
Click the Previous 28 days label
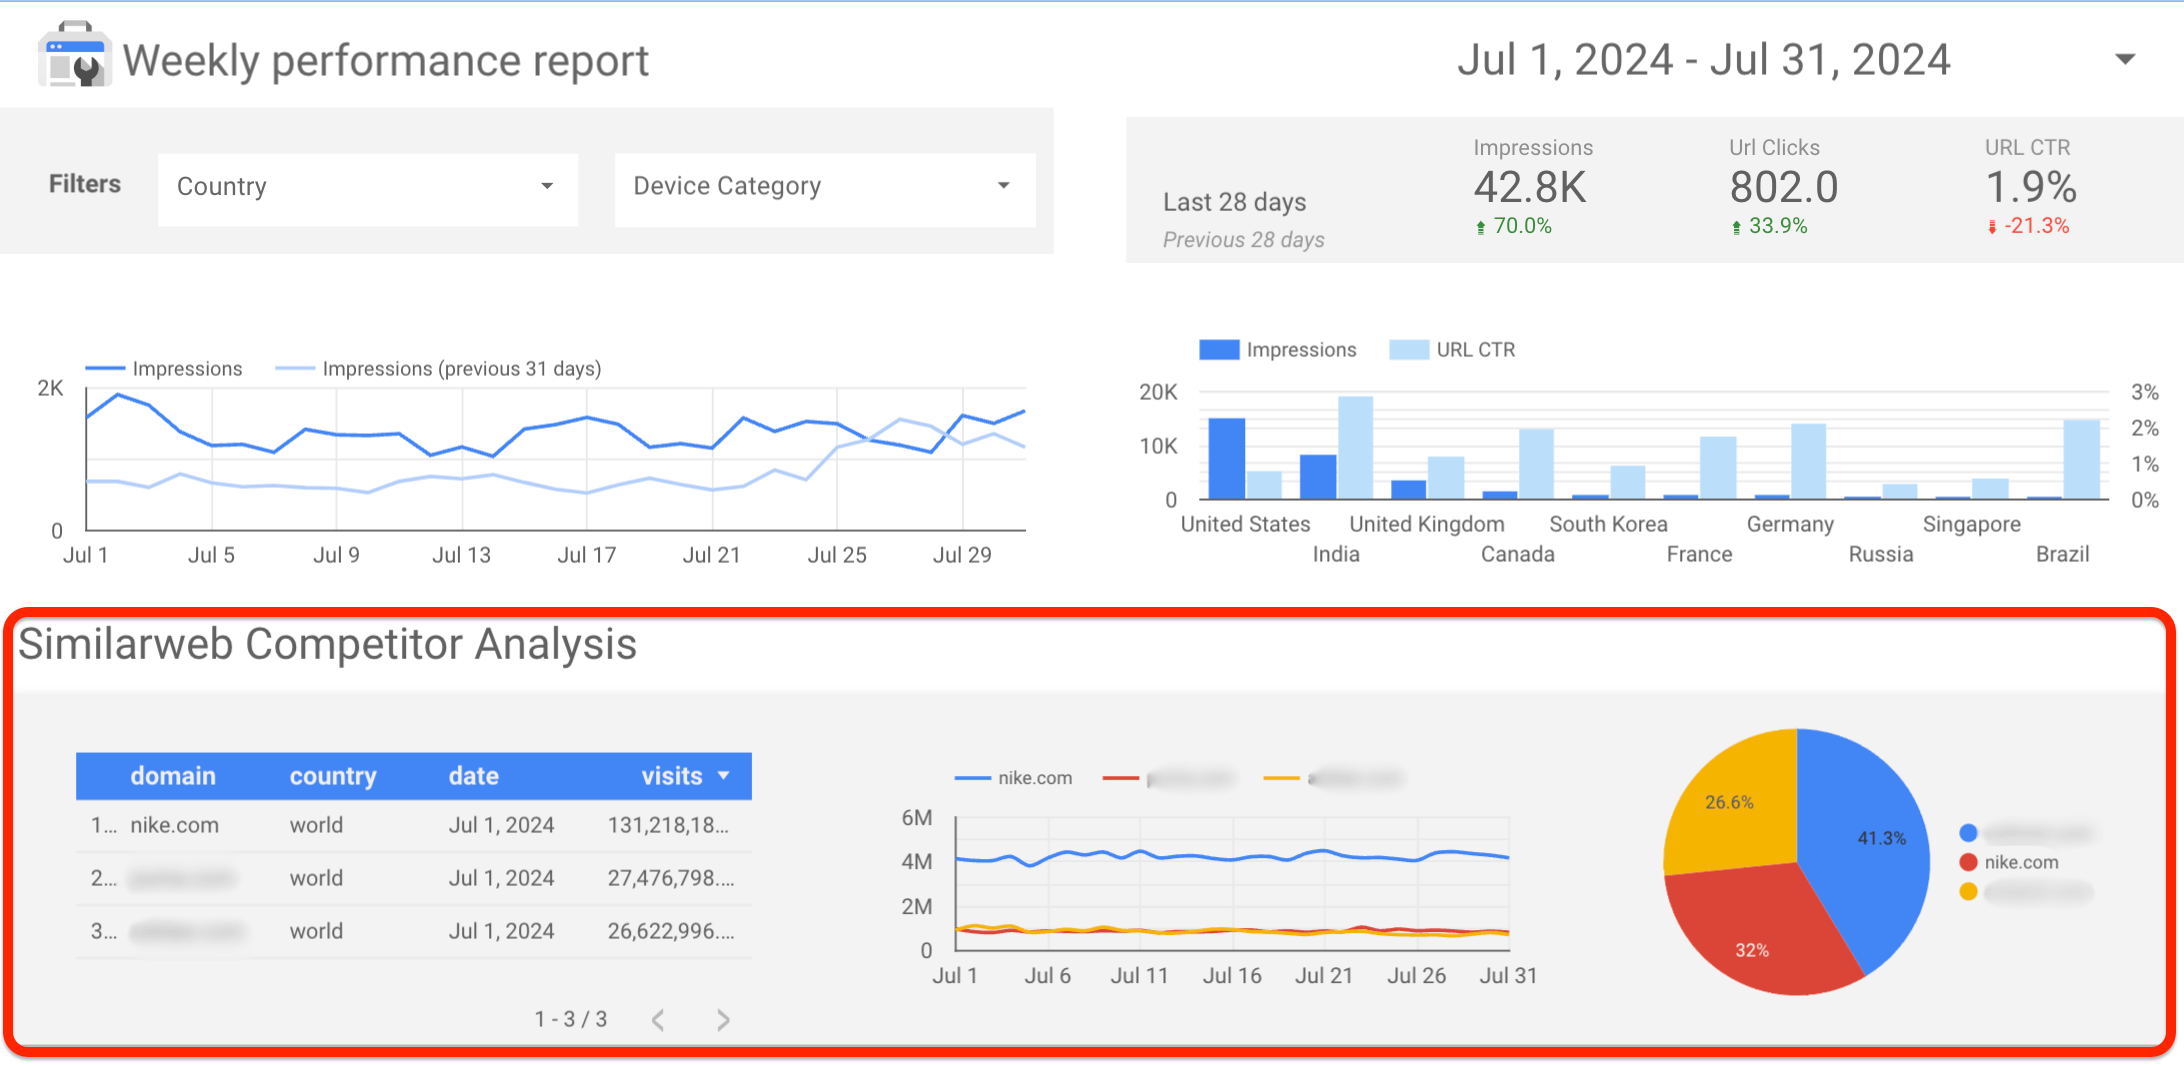click(1243, 240)
